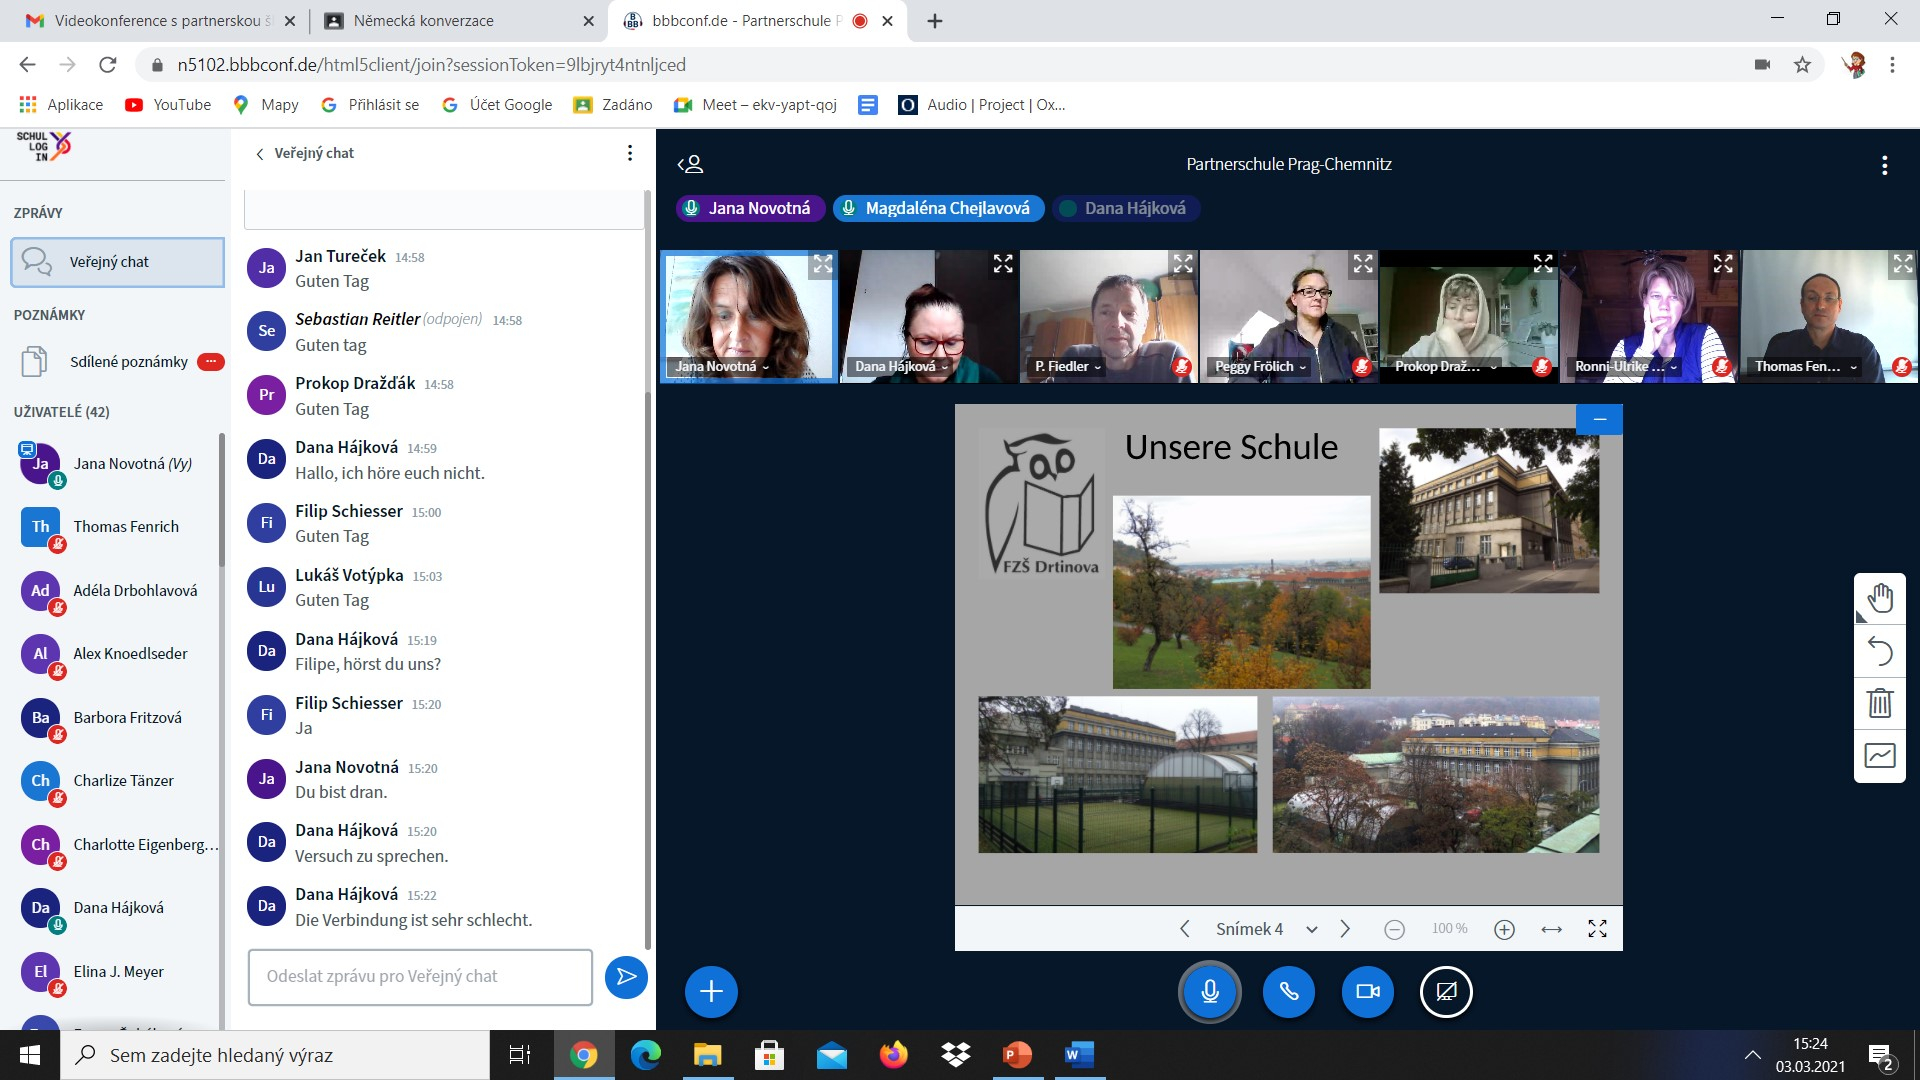1920x1080 pixels.
Task: Select user Charlize Tänzer in list
Action: (x=117, y=782)
